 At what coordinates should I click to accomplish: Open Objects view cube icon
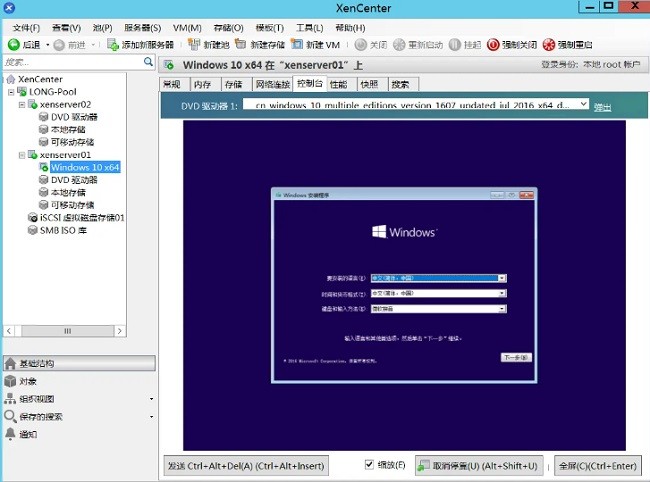coord(10,381)
